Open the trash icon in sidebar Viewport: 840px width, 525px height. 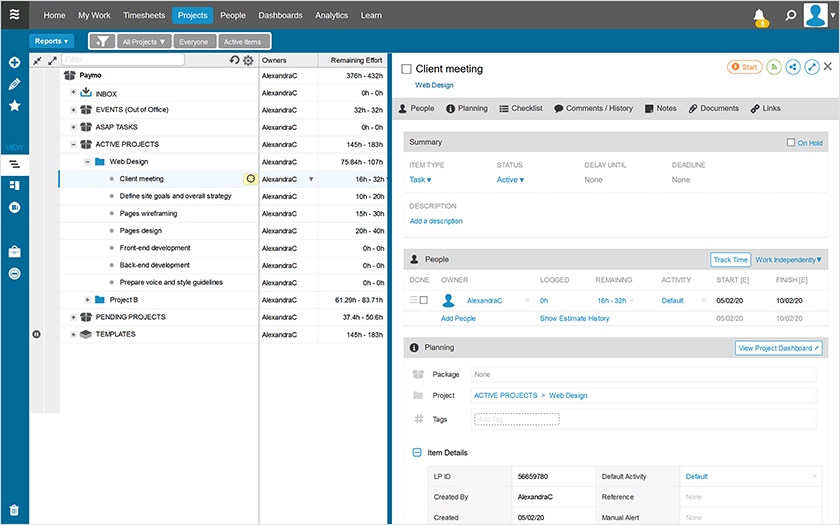(14, 510)
